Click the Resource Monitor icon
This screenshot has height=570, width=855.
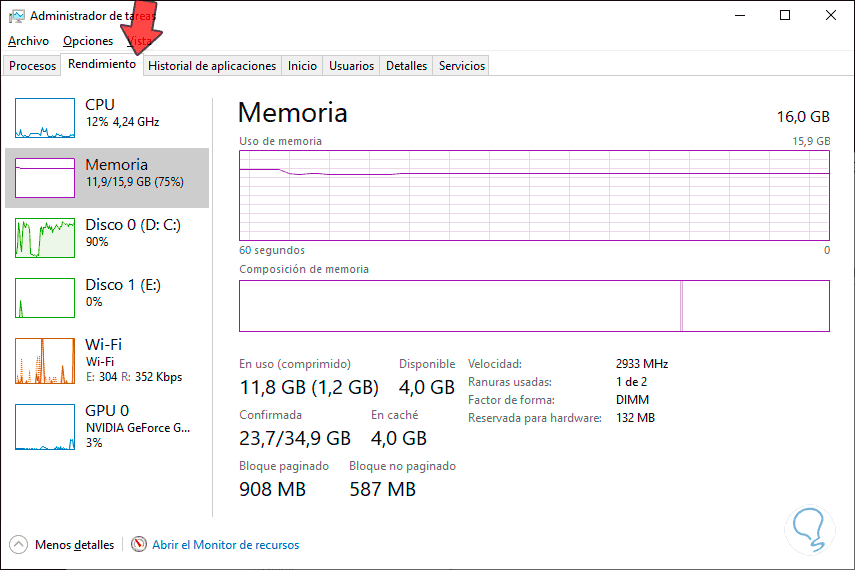tap(139, 545)
